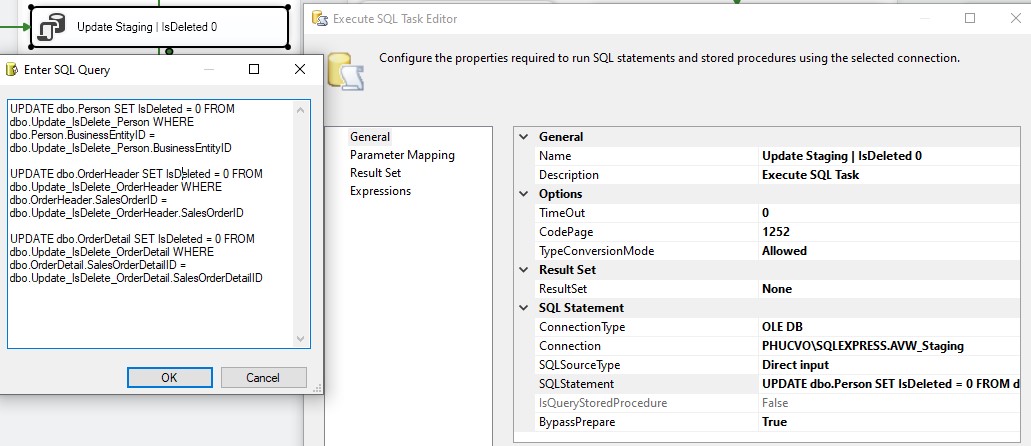Select the Connection property label
The width and height of the screenshot is (1031, 446).
[569, 346]
